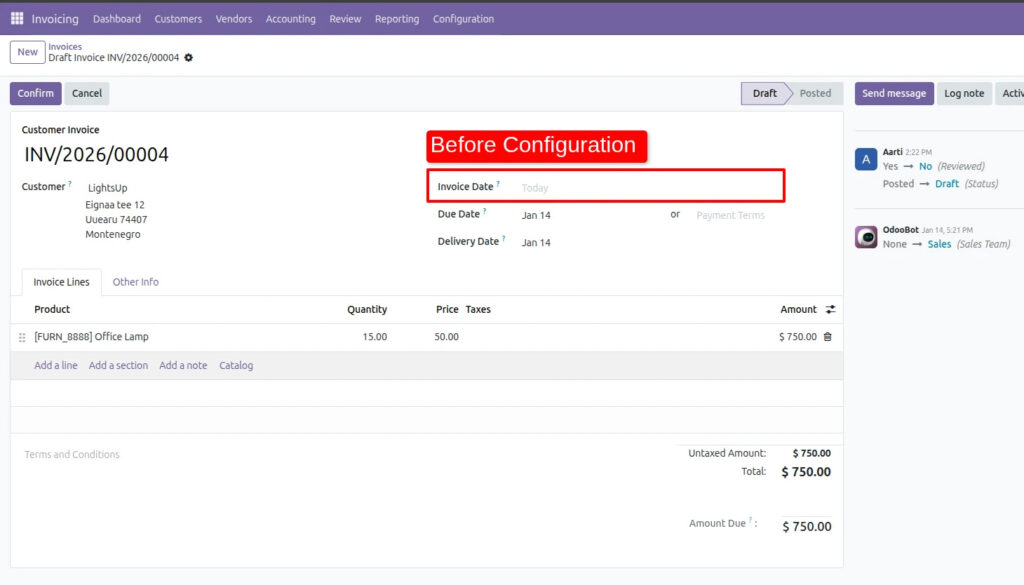The image size is (1024, 585).
Task: Select the Posted status stage
Action: (814, 93)
